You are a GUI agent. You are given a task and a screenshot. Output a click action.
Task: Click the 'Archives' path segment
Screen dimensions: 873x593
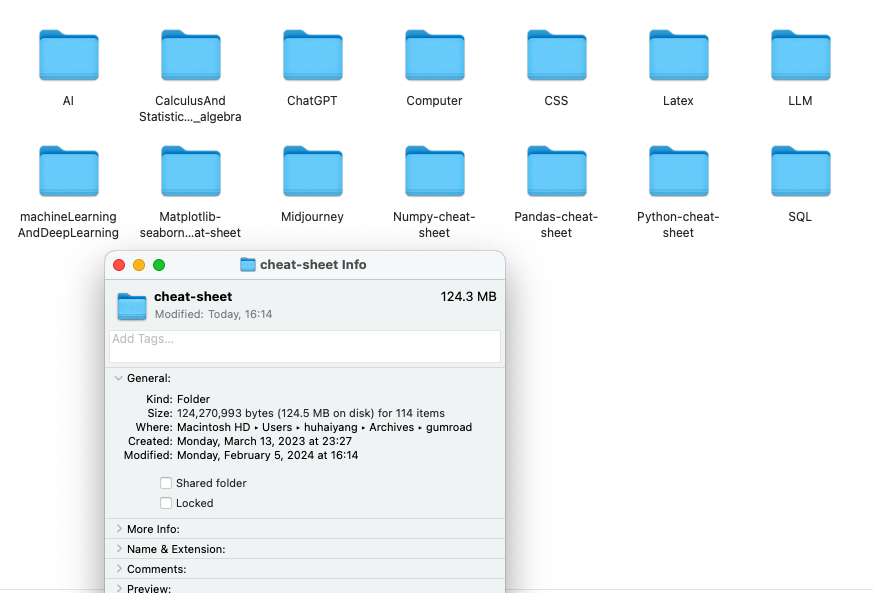391,427
